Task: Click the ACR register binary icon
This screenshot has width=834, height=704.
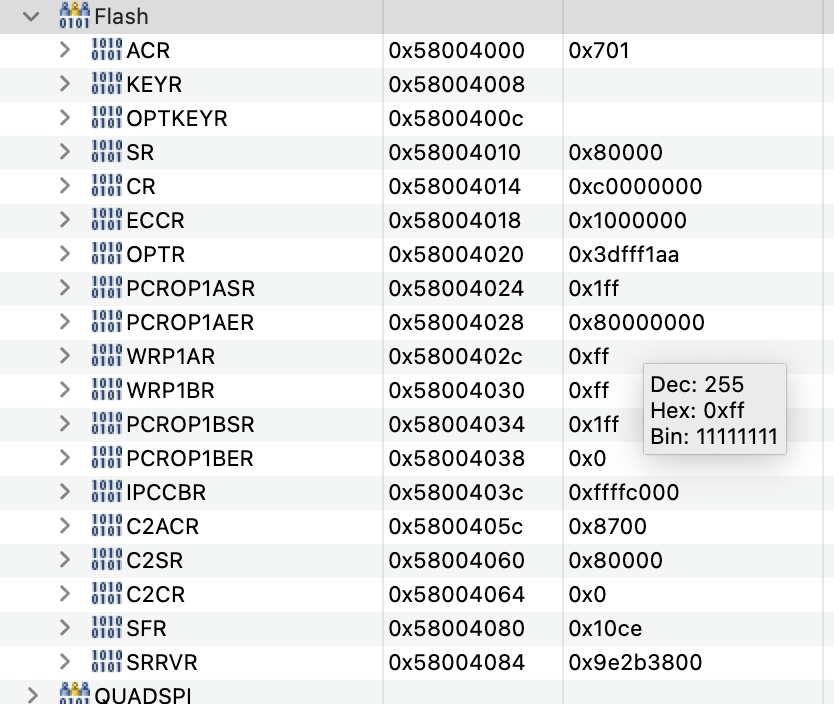Action: (x=106, y=50)
